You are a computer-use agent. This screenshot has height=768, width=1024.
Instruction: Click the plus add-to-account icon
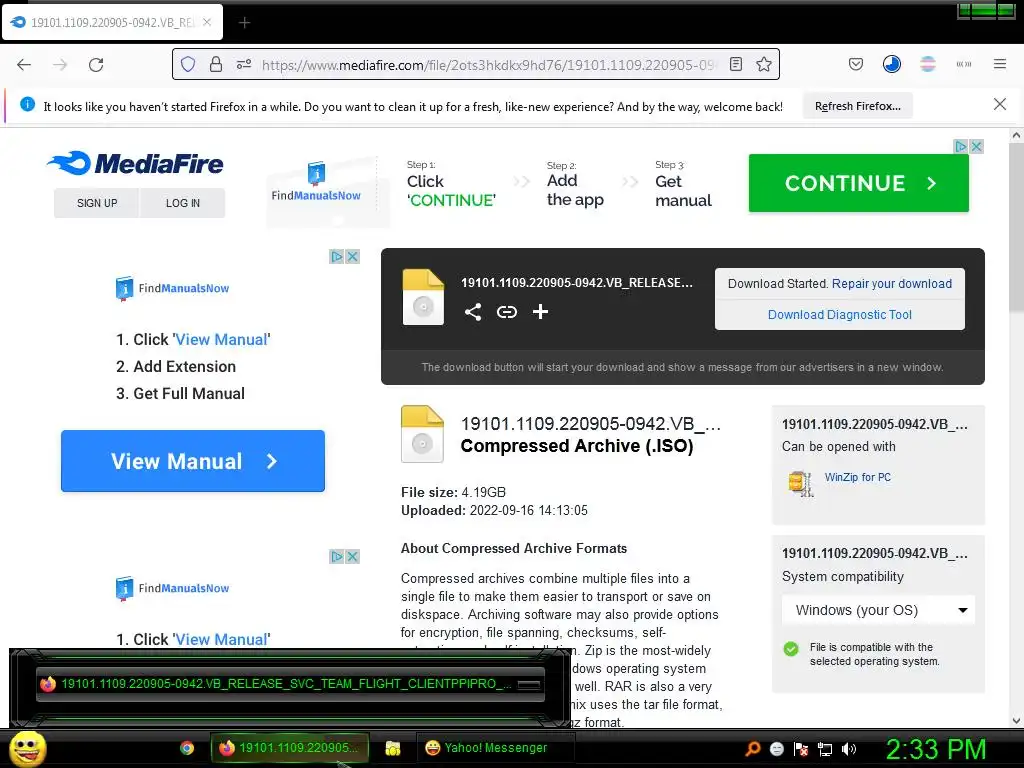point(540,312)
